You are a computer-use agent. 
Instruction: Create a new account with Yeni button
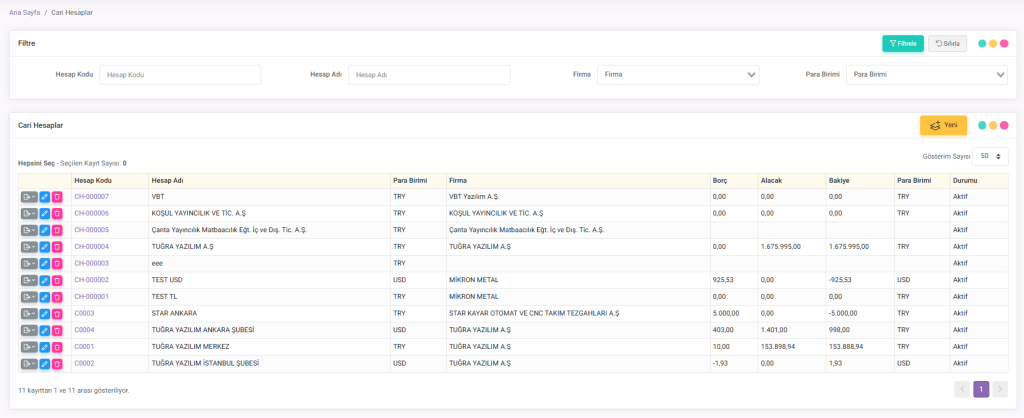pos(943,125)
